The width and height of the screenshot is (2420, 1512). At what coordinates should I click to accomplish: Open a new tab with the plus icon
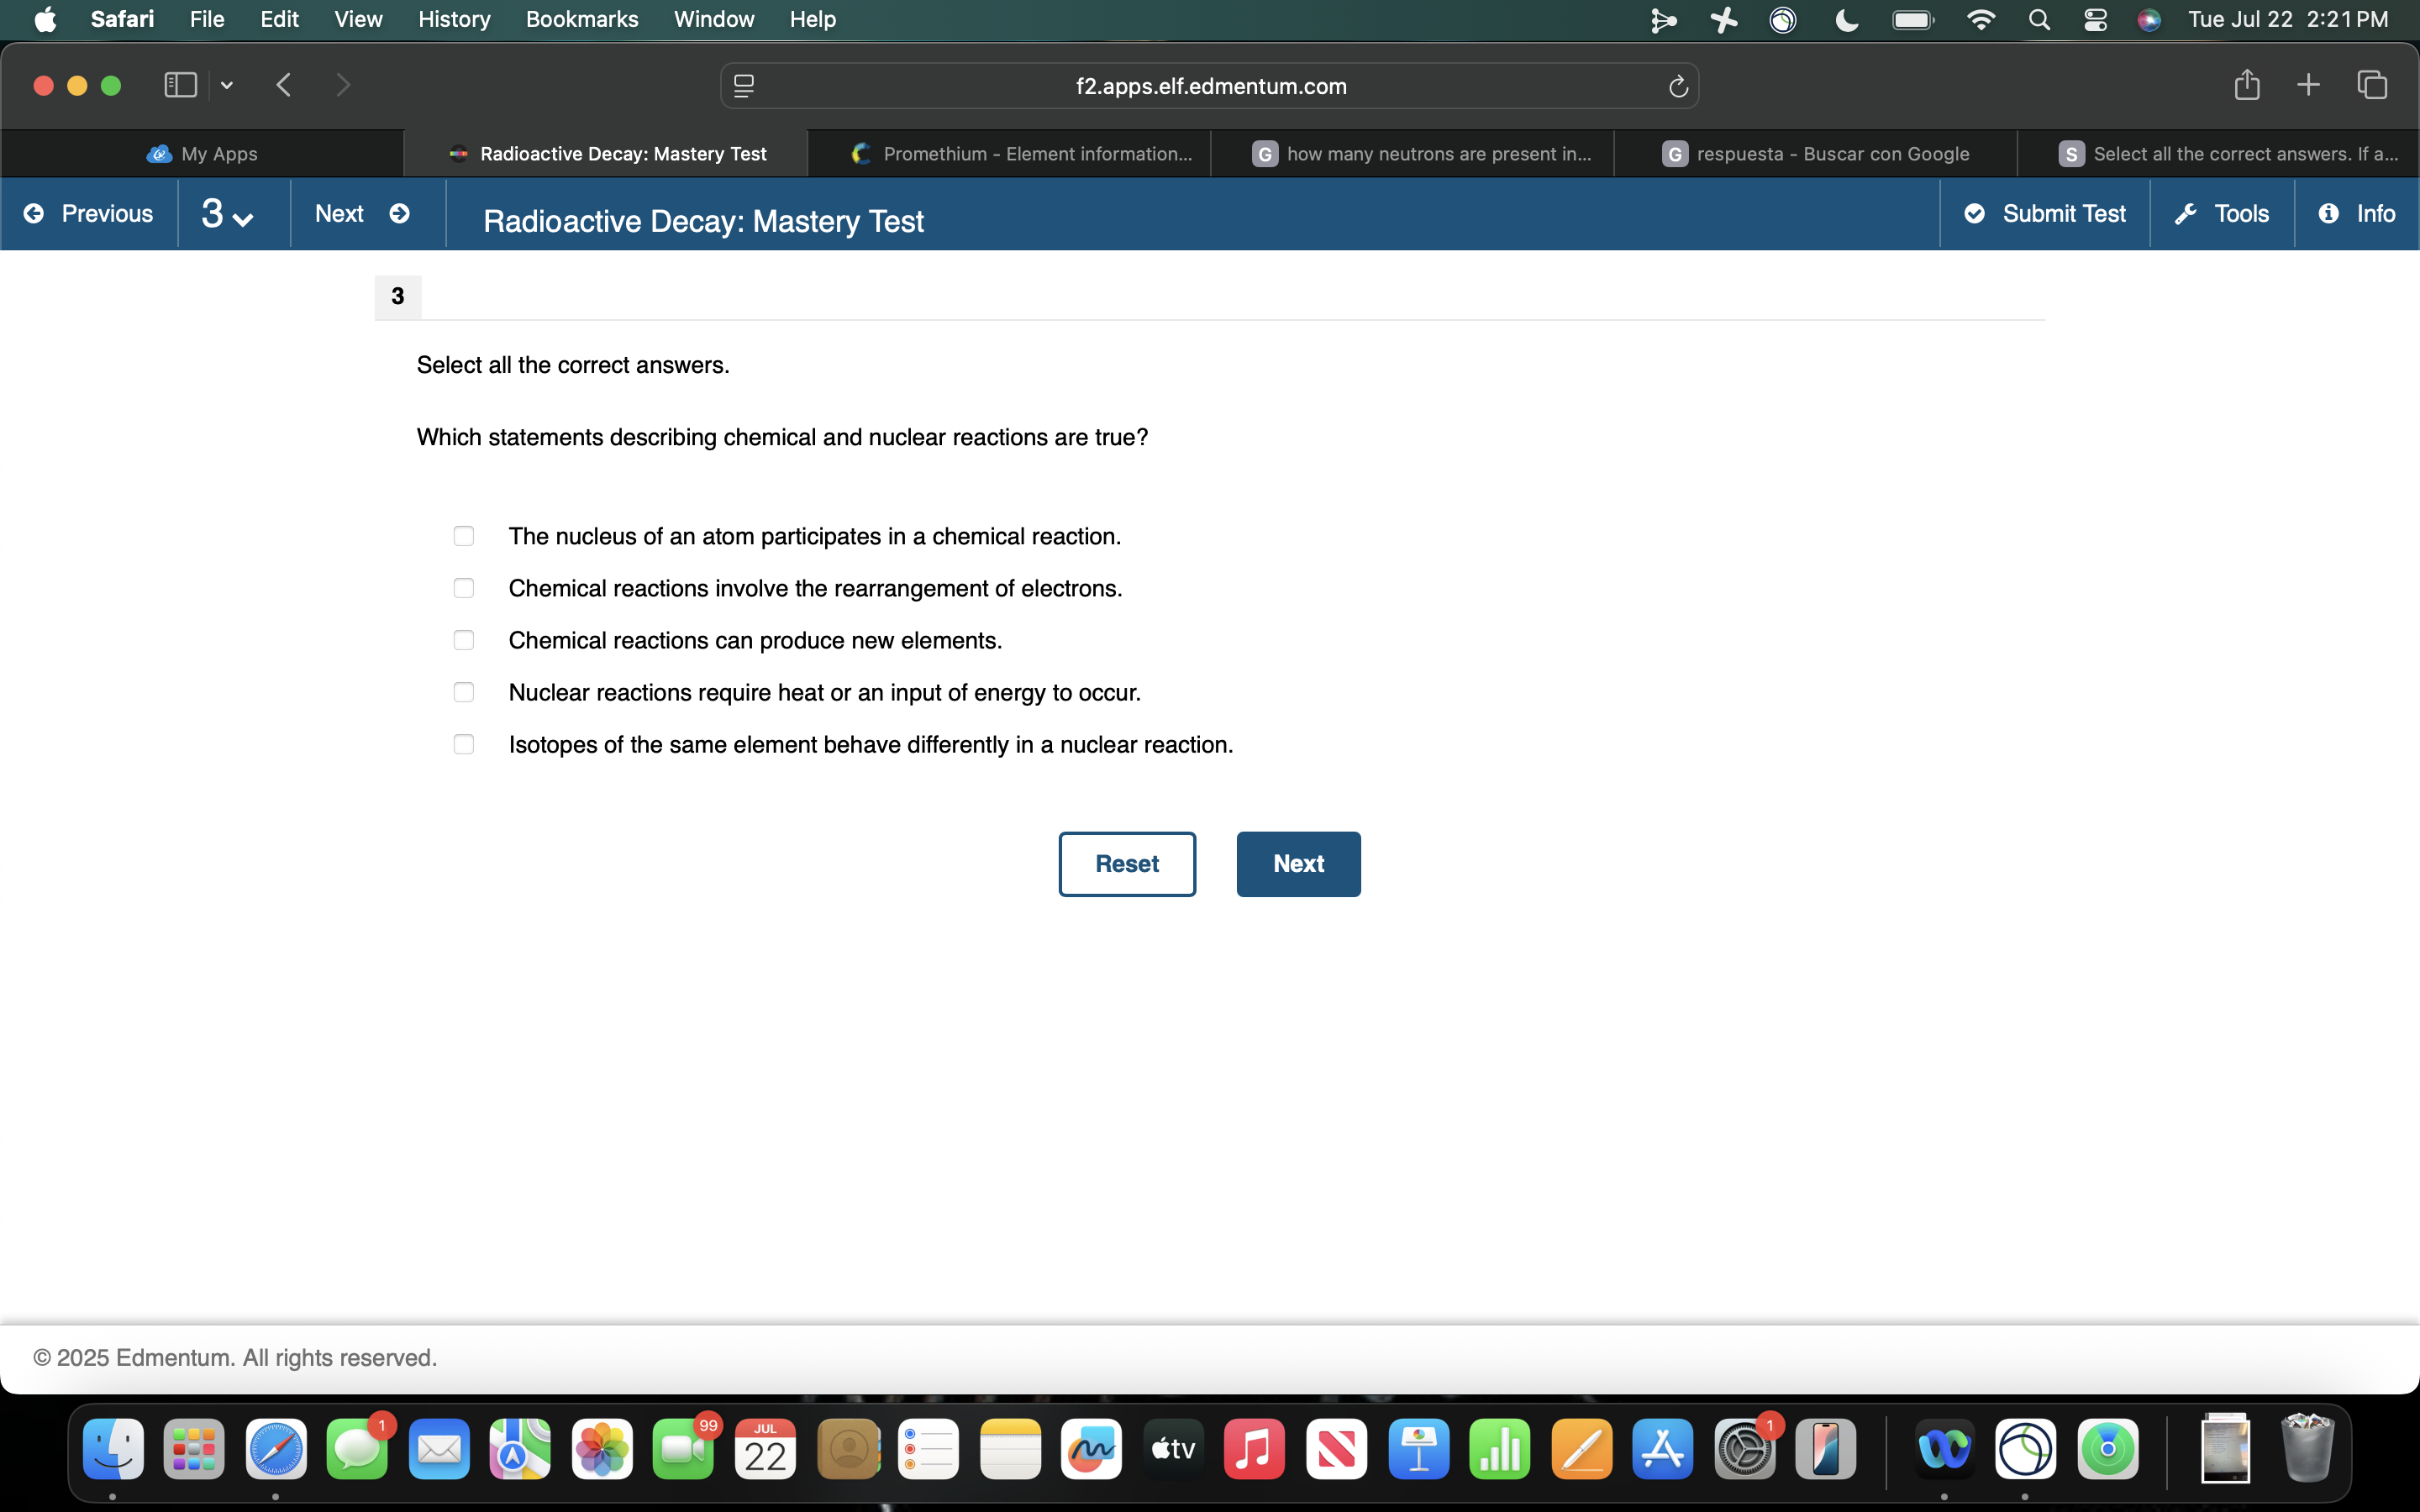(x=2308, y=85)
